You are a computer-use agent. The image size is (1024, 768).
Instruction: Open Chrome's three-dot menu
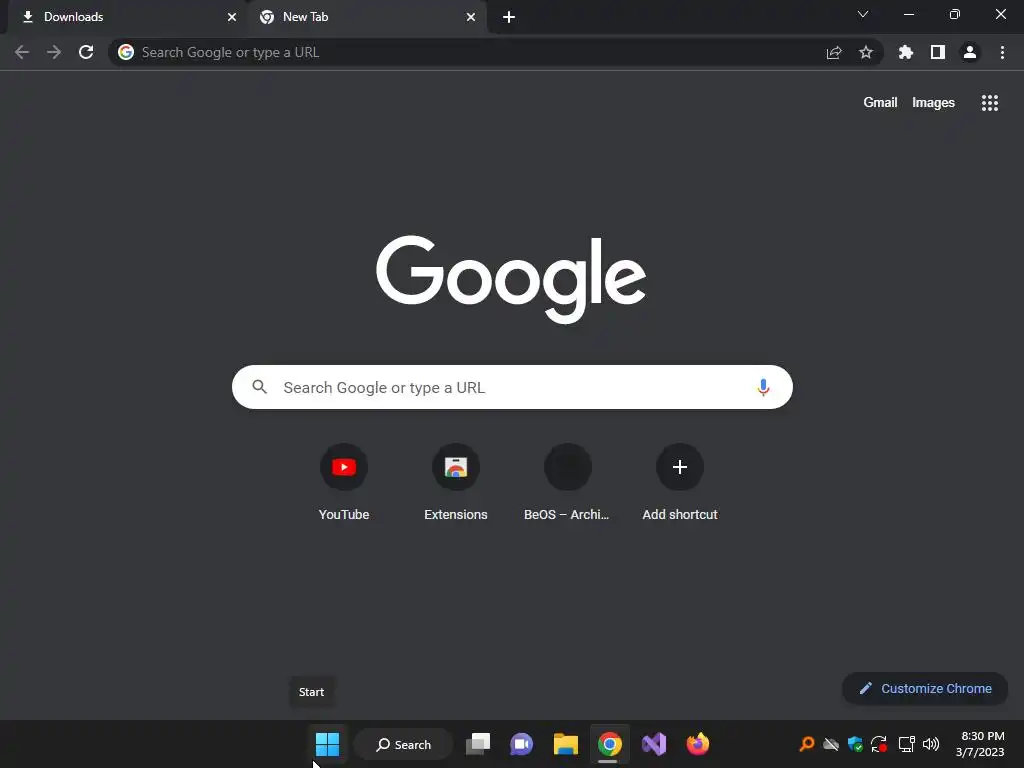tap(1002, 52)
